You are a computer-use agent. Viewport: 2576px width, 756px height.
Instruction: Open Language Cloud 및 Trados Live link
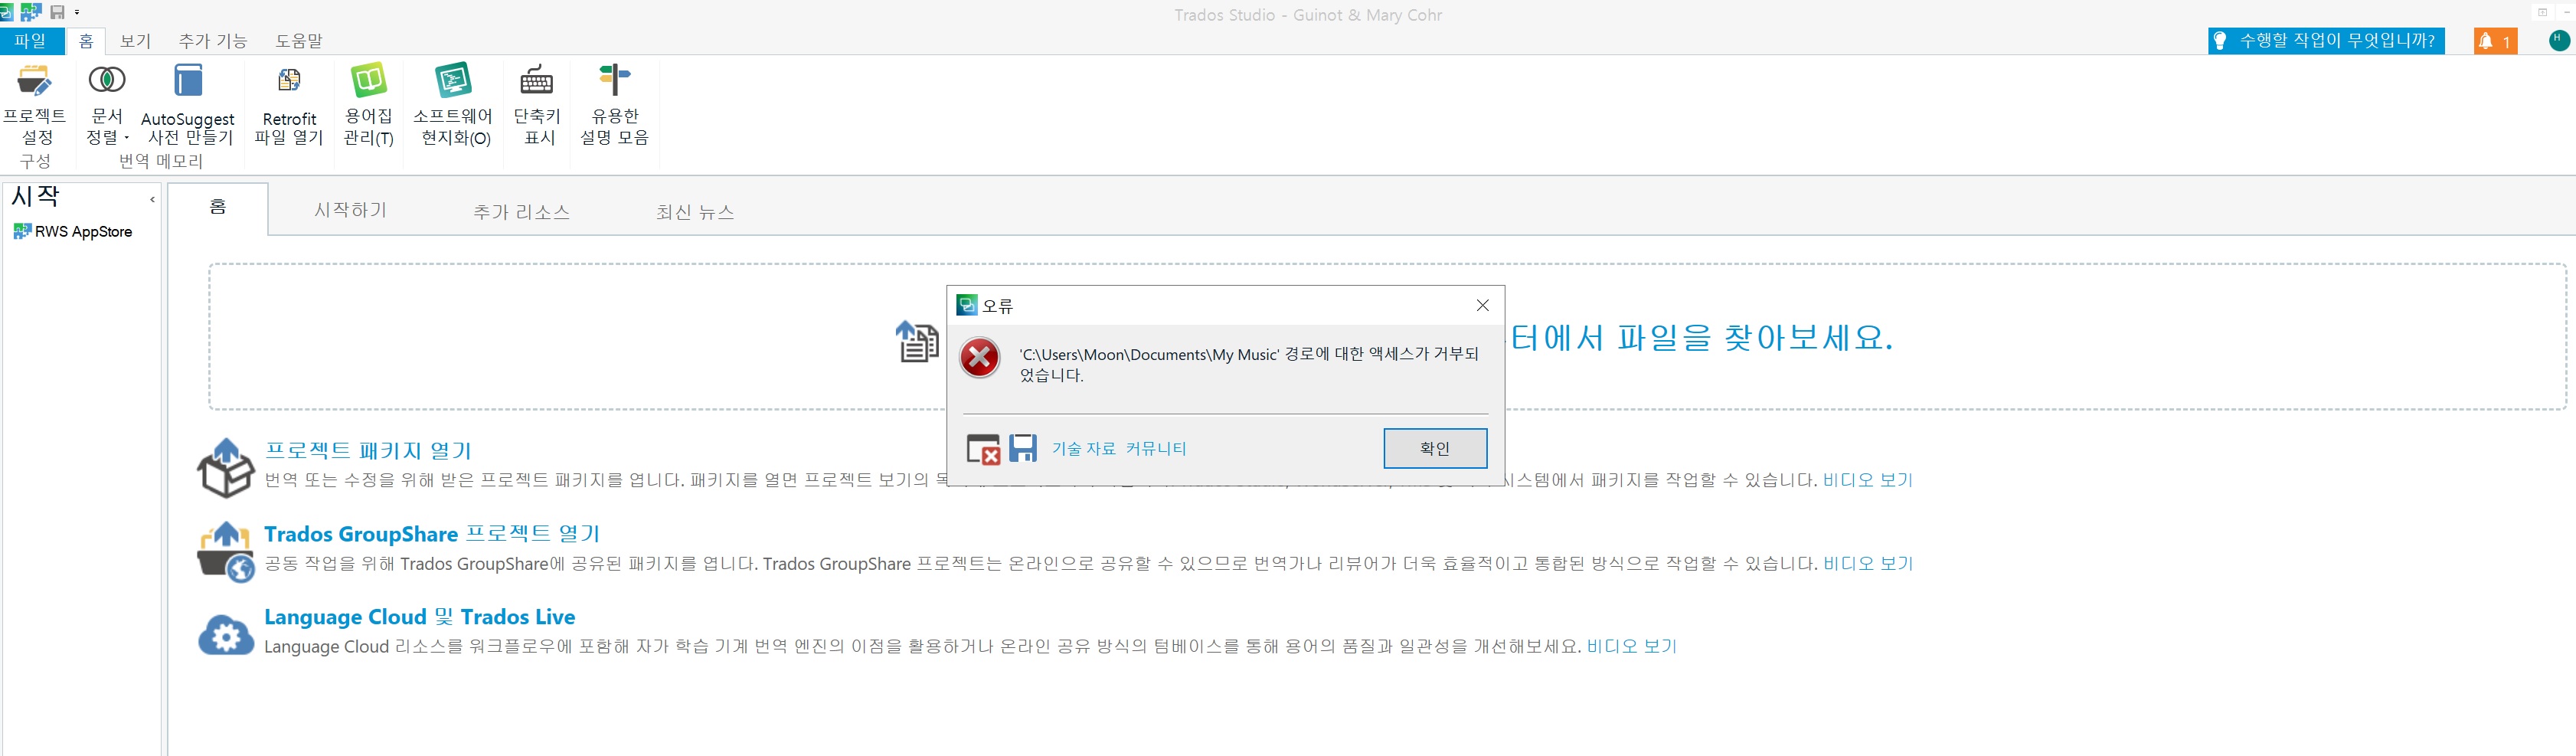420,617
